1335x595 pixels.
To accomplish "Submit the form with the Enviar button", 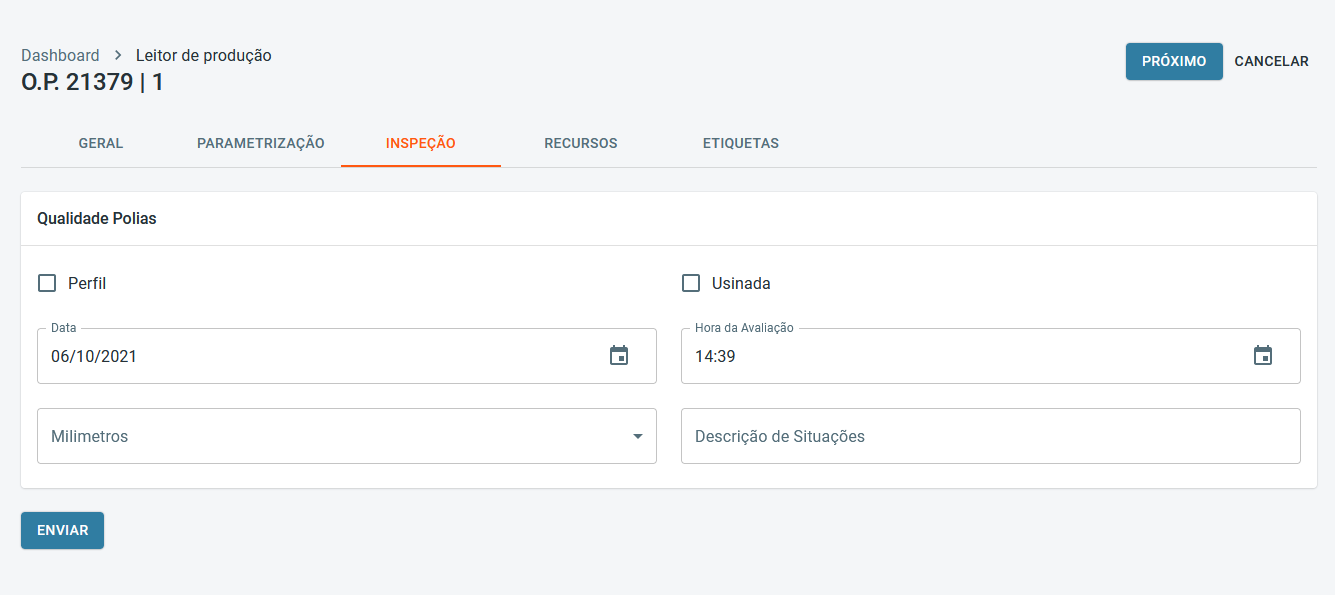I will tap(62, 530).
